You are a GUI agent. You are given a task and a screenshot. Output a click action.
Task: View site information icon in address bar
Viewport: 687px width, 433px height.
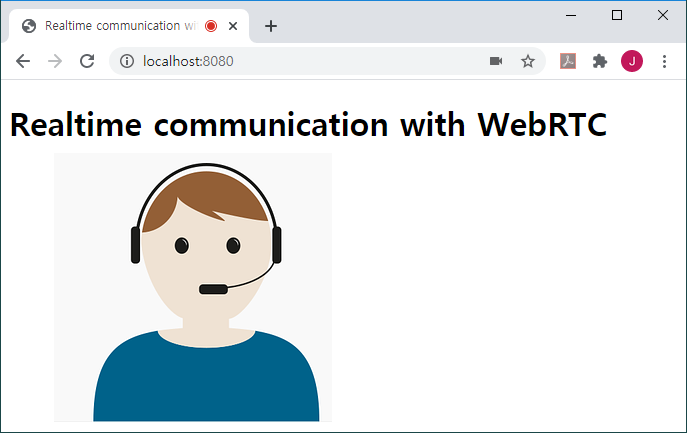pyautogui.click(x=127, y=61)
